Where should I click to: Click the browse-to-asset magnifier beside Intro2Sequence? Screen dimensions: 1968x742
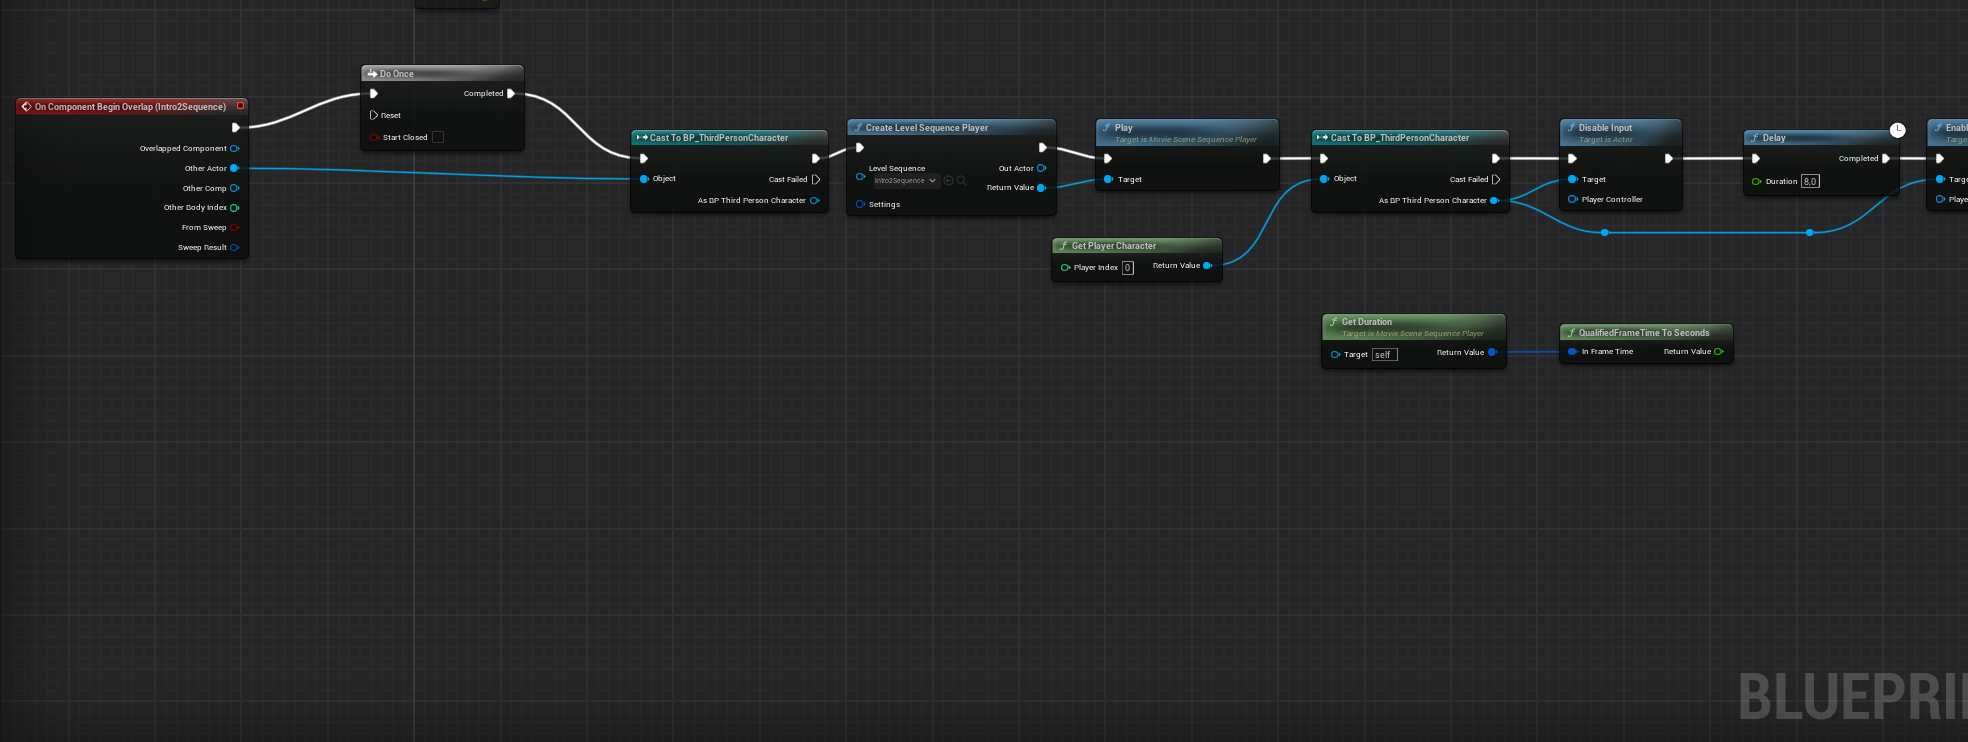[x=961, y=181]
